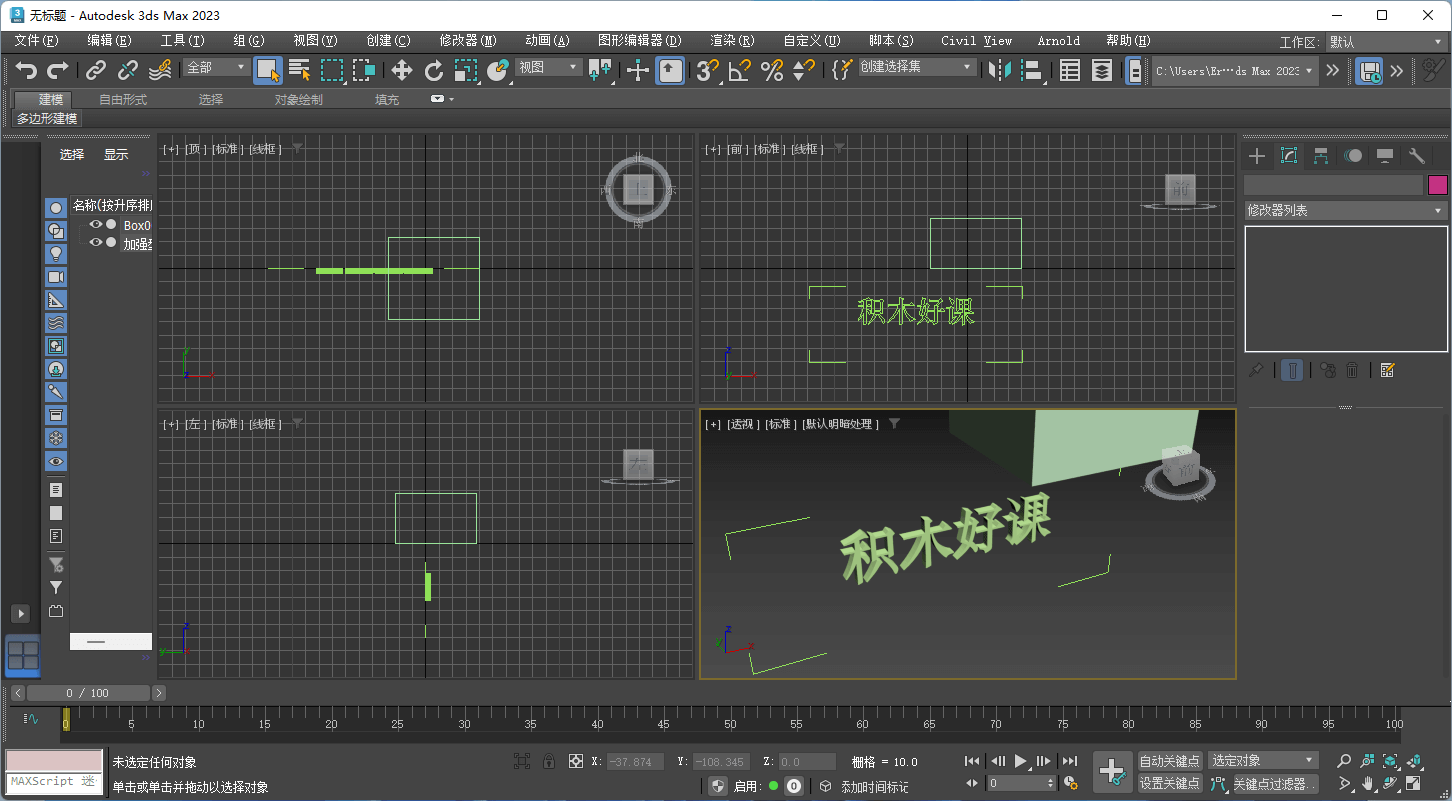1452x801 pixels.
Task: Open the selection filter 全部 dropdown
Action: pos(215,67)
